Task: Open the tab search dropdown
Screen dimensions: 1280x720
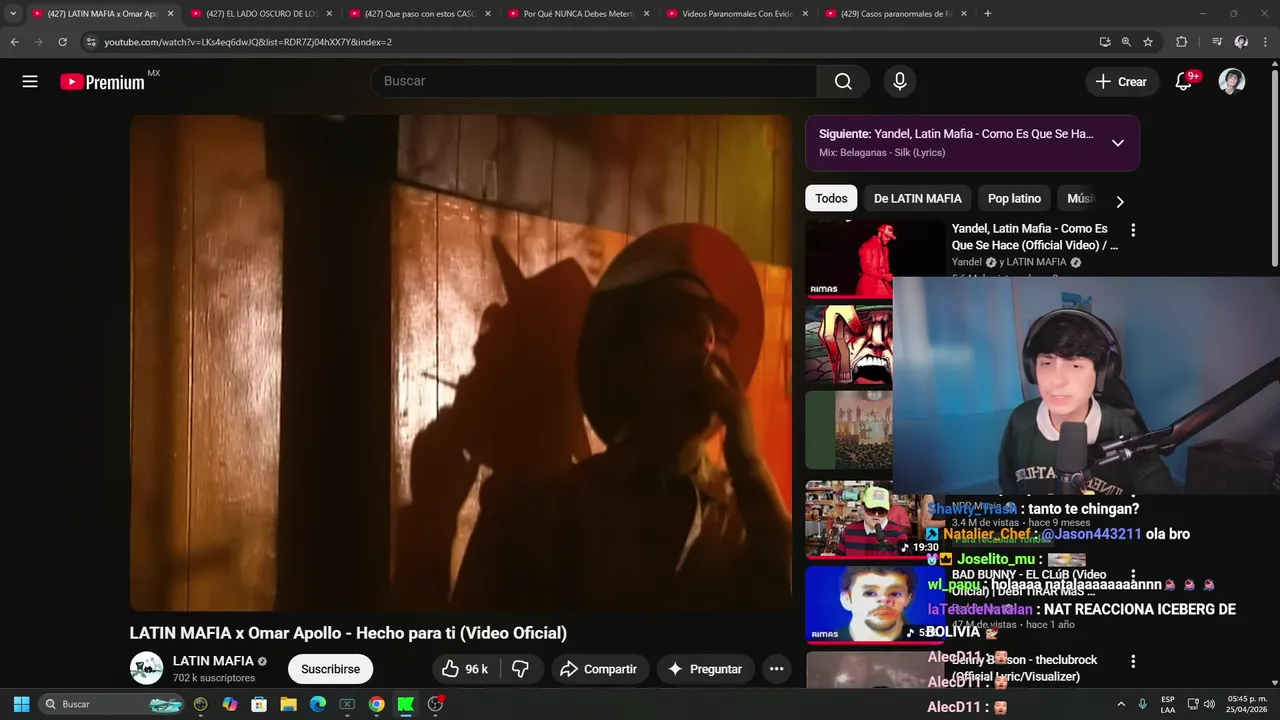Action: click(13, 14)
